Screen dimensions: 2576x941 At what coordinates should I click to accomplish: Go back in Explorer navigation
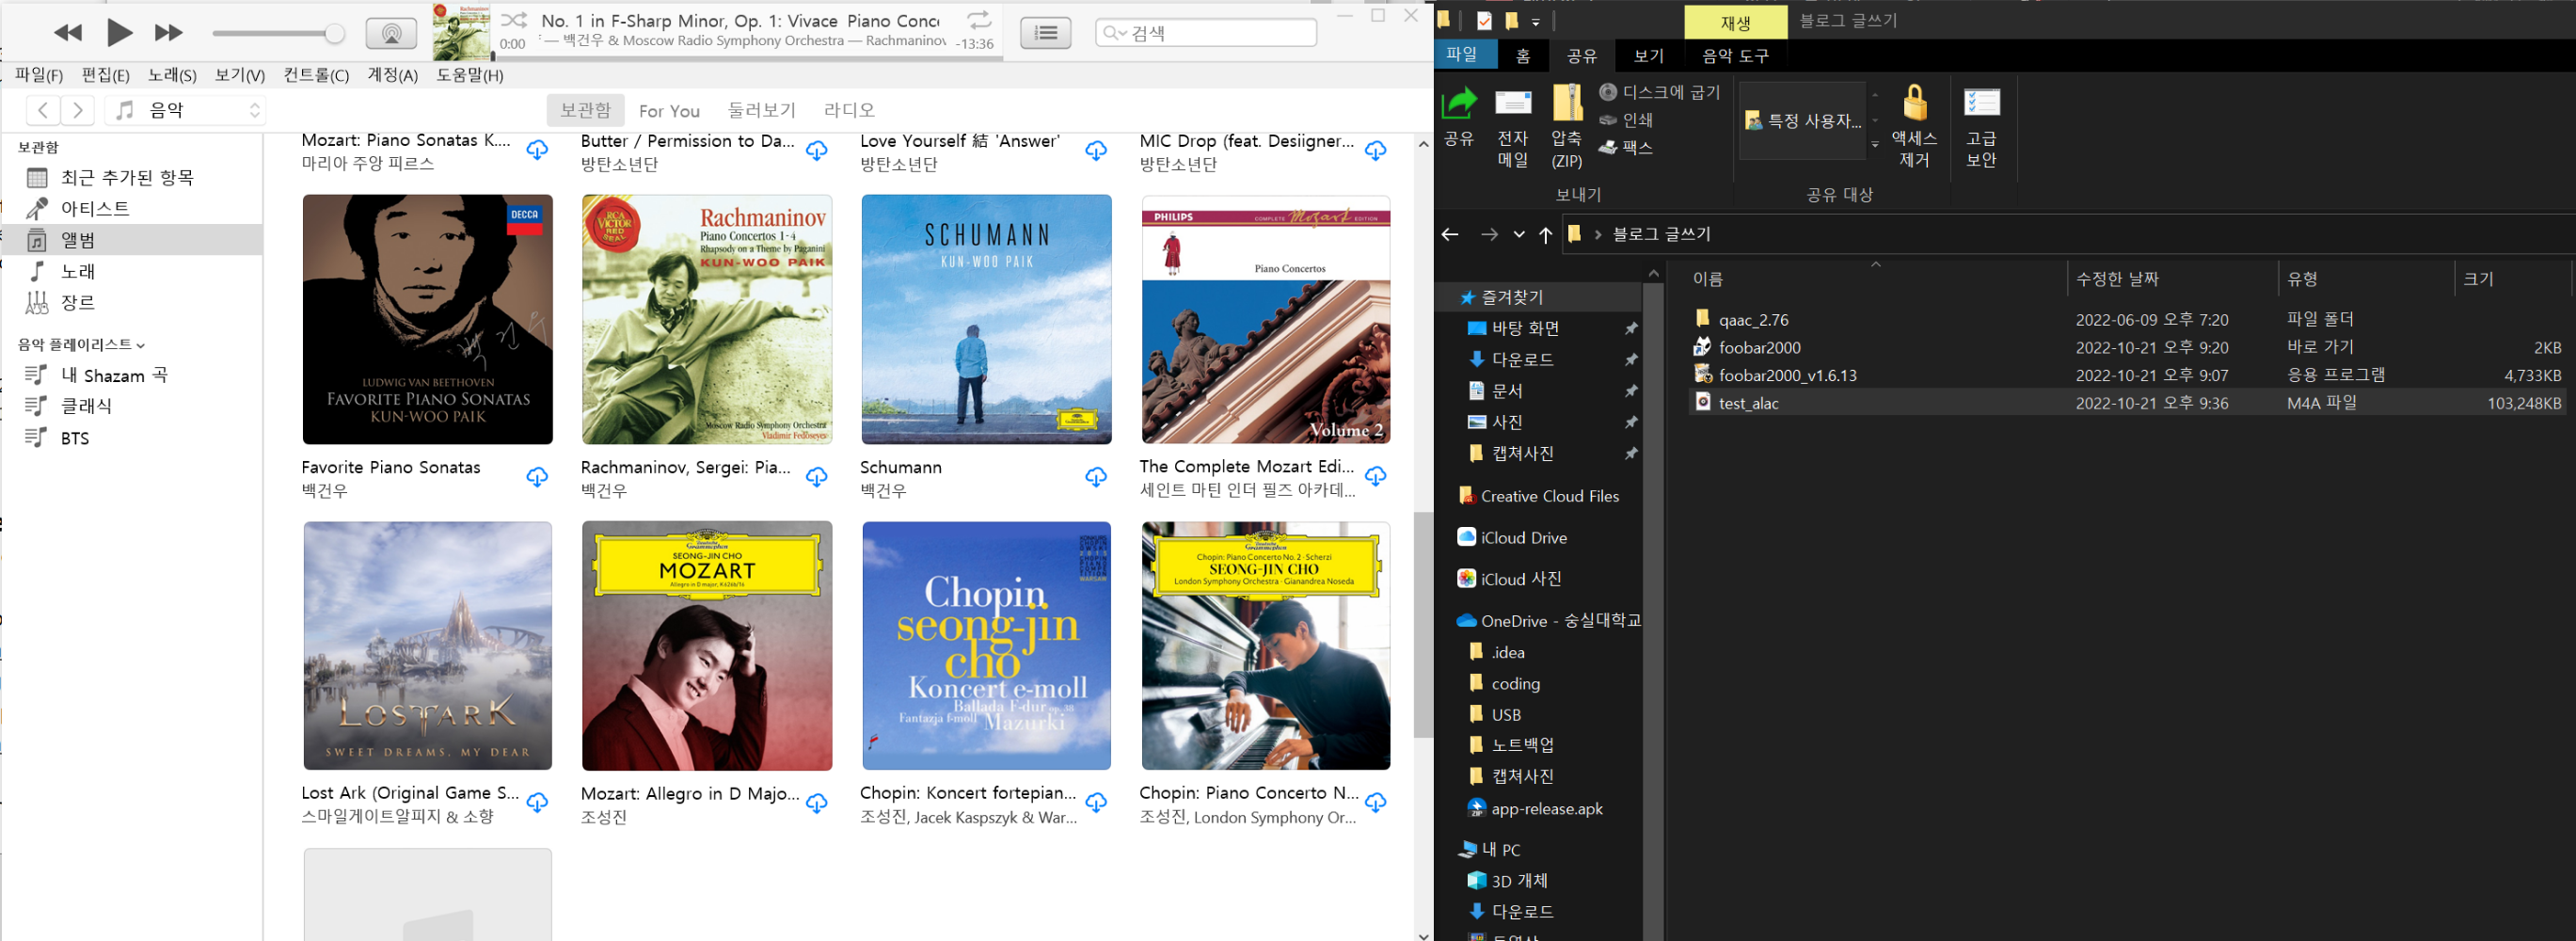[1450, 234]
